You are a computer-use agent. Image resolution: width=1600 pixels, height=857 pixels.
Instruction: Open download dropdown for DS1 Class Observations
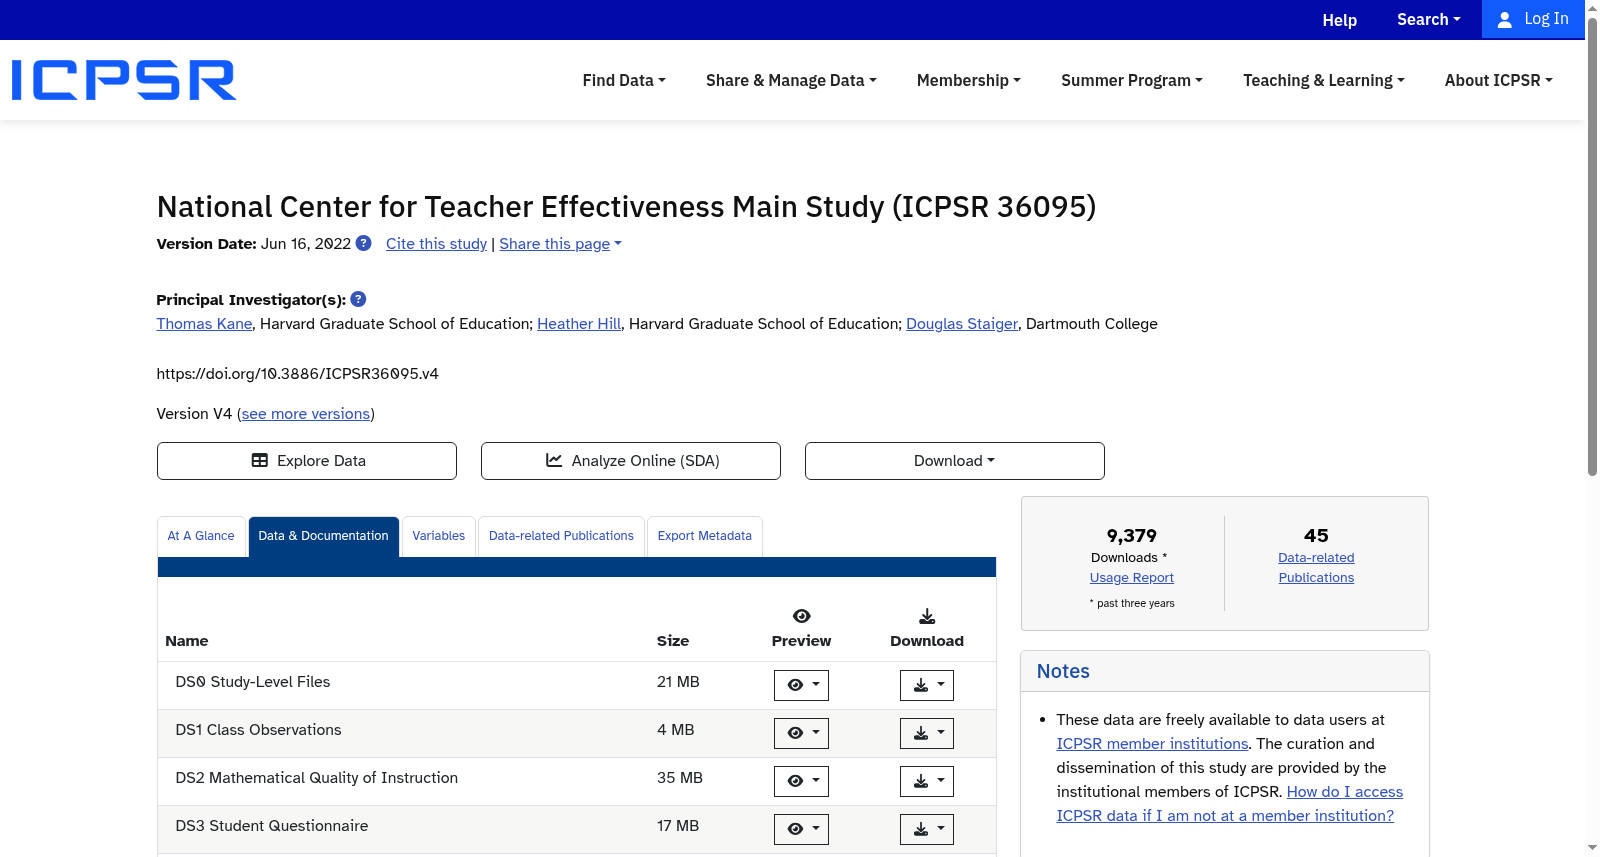927,733
